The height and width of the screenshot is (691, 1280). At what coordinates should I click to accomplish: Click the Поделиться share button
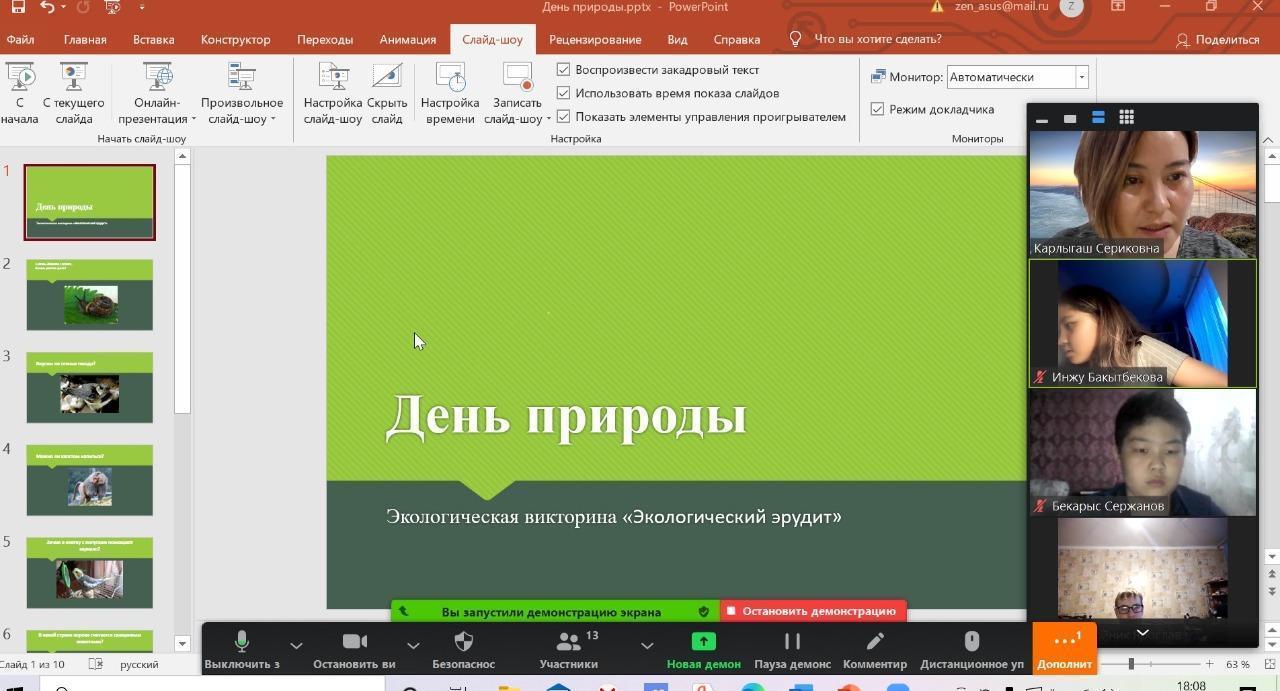1218,39
